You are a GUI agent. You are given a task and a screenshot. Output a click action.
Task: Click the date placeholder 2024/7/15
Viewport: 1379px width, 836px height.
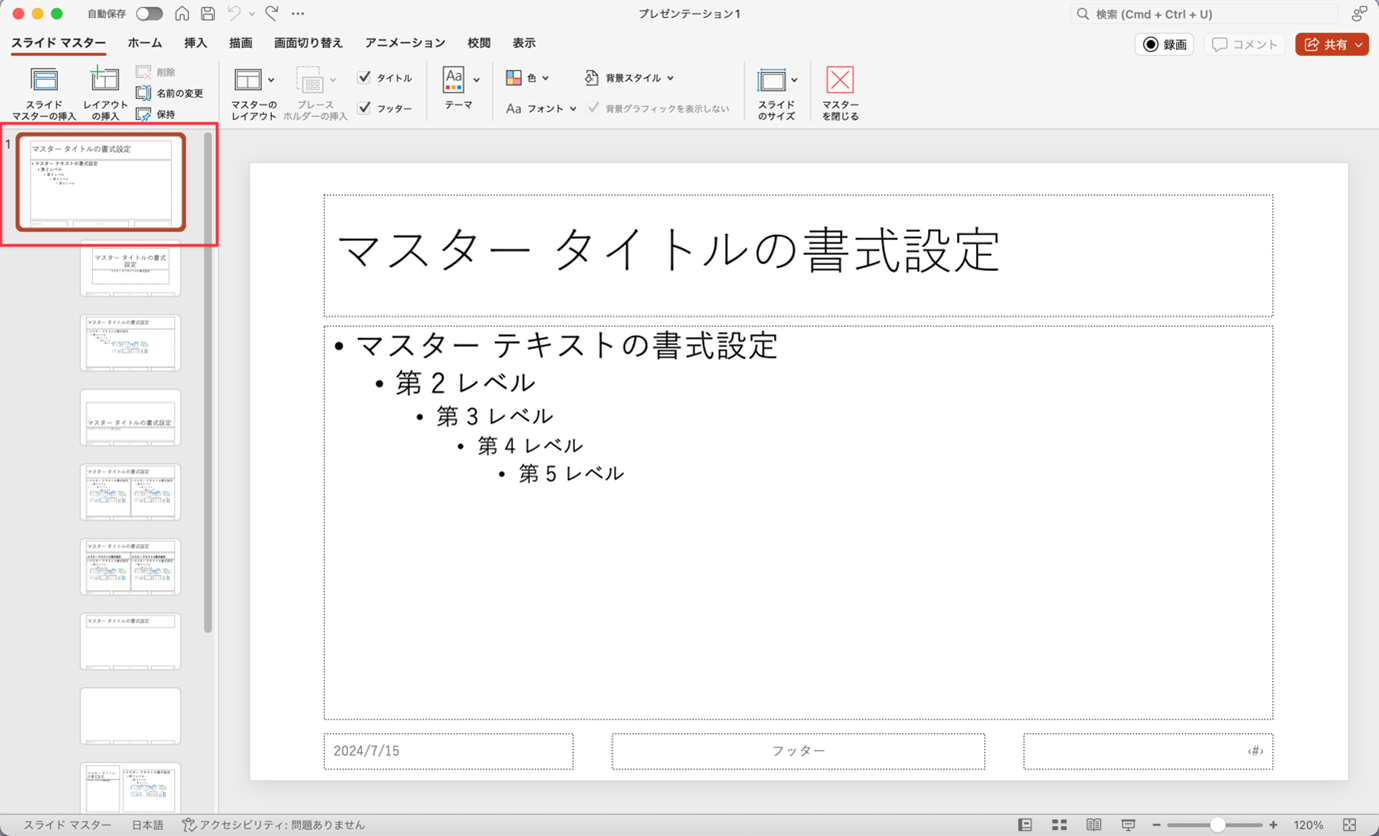tap(448, 751)
